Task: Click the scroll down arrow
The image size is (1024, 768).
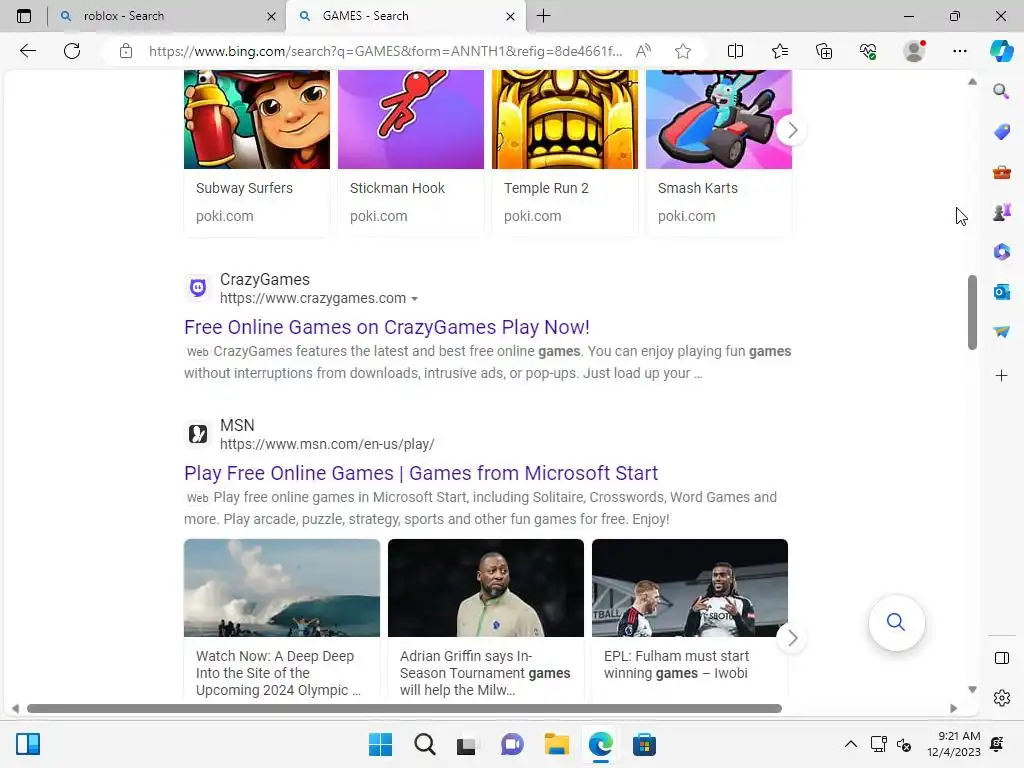Action: pyautogui.click(x=972, y=690)
